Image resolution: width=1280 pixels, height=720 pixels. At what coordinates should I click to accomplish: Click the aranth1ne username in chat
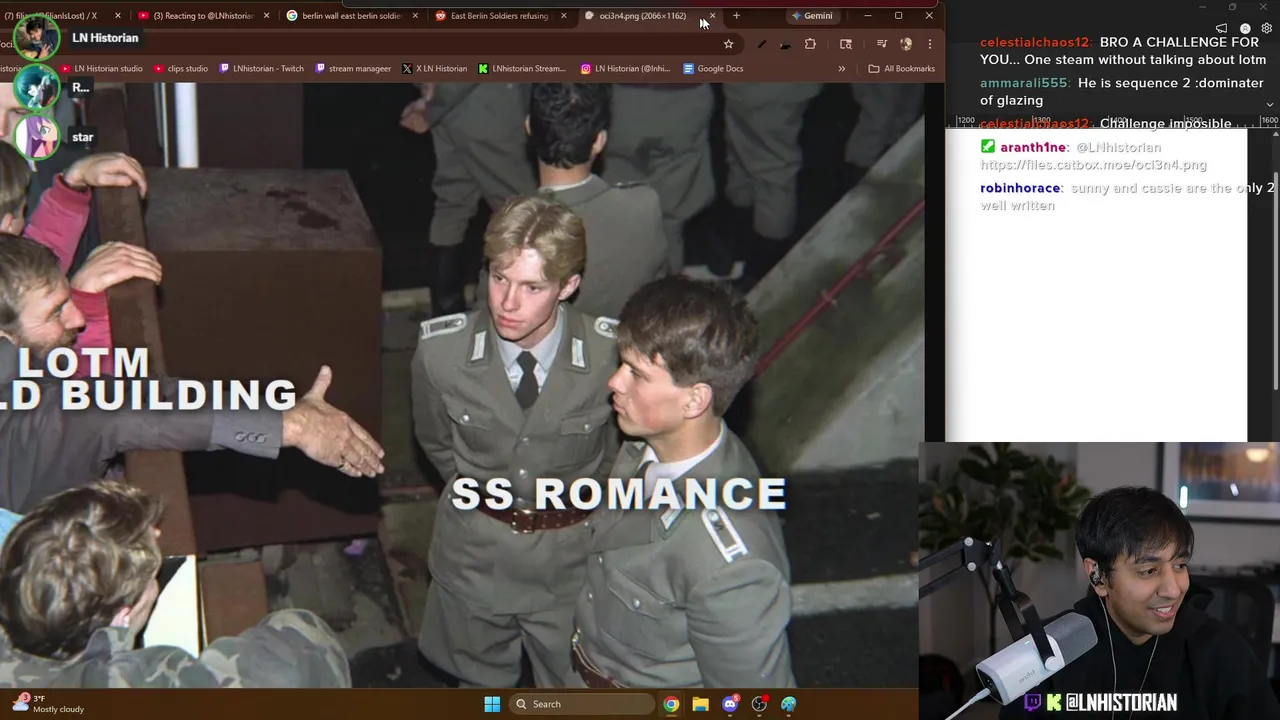1034,147
